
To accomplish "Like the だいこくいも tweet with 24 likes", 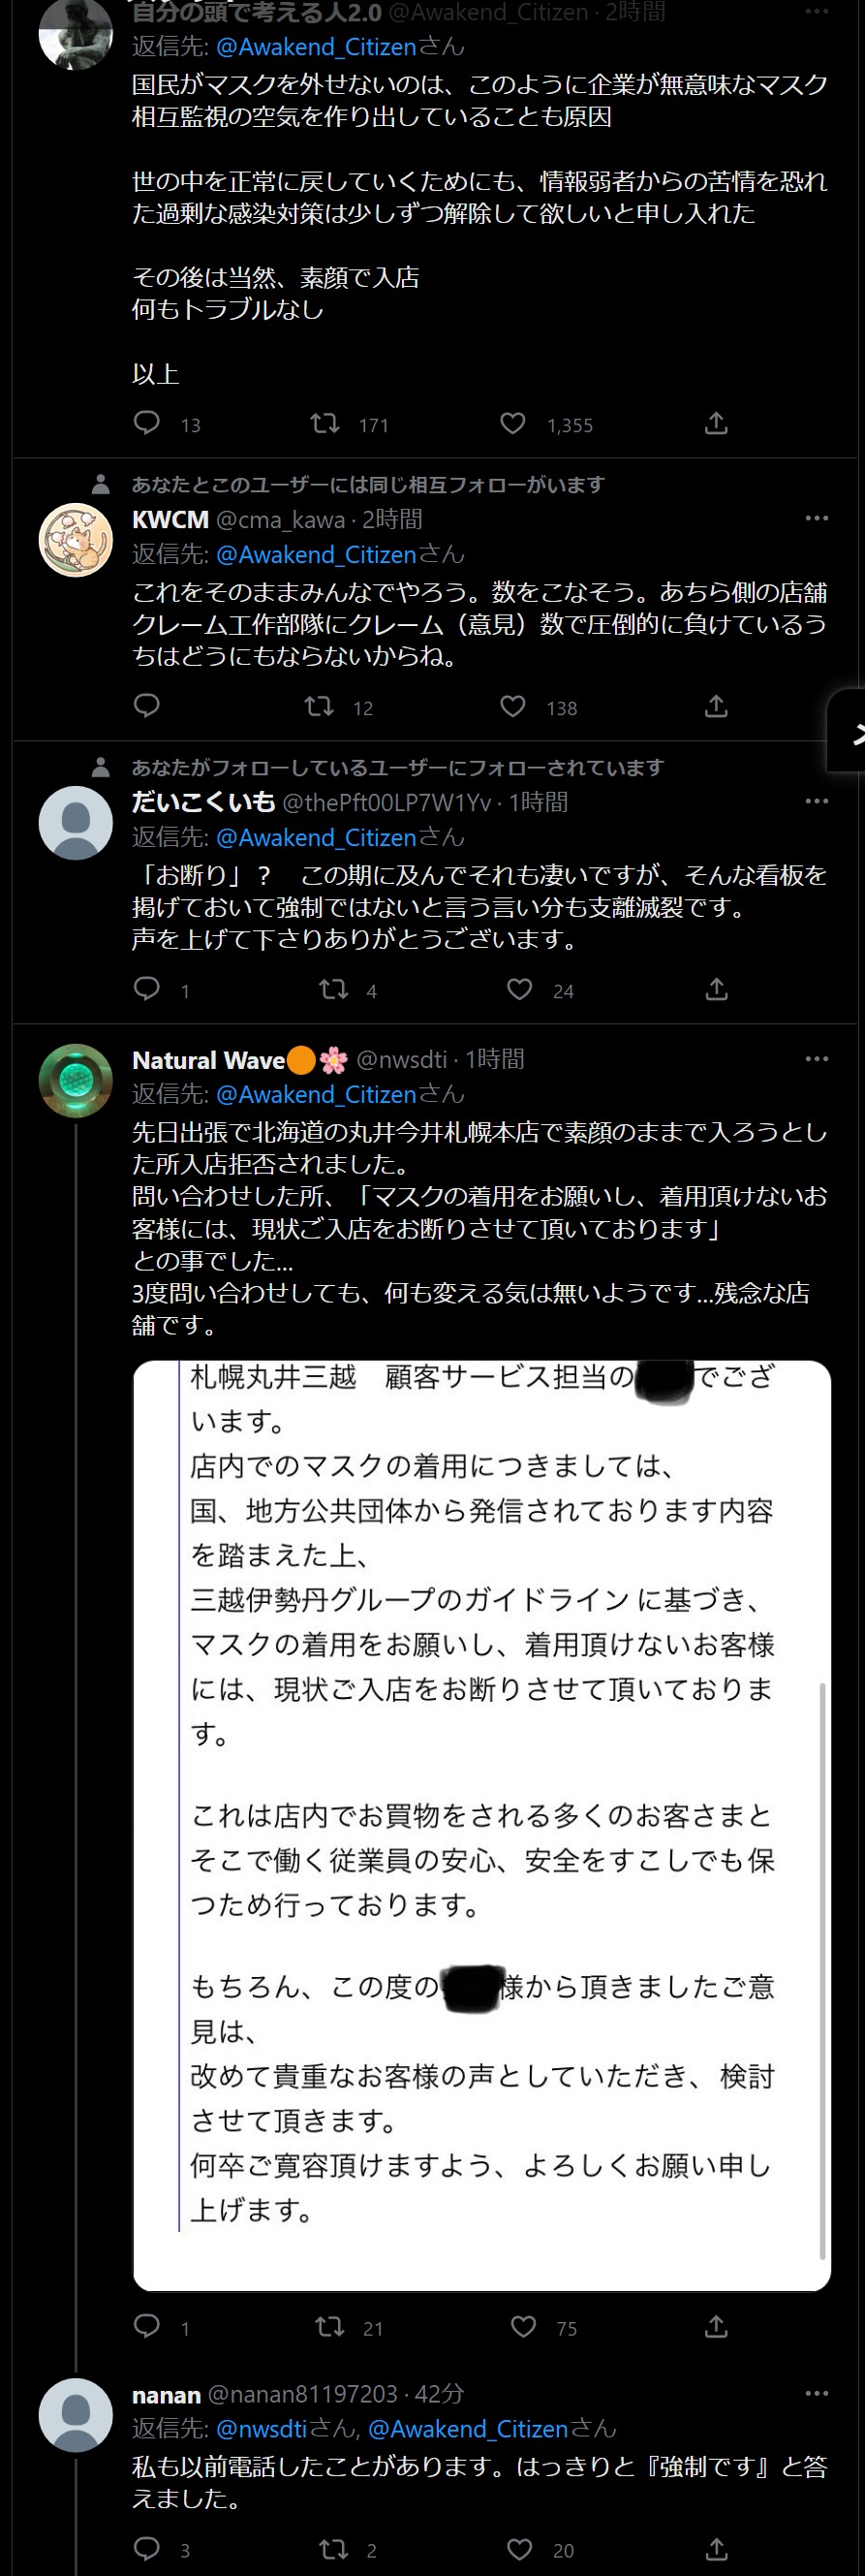I will point(520,990).
